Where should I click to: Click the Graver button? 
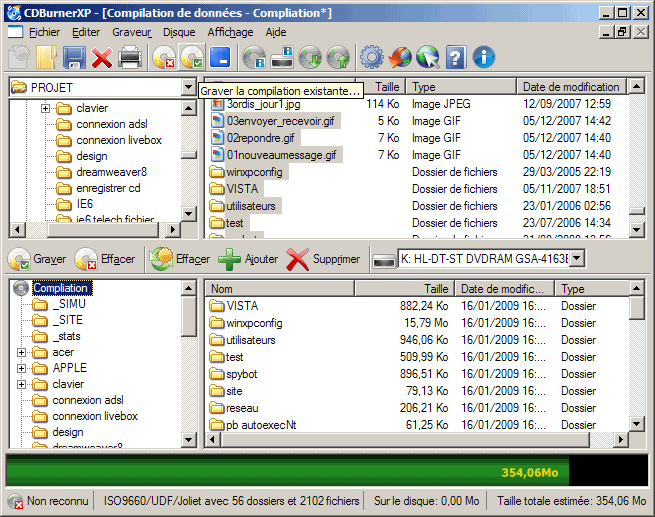pyautogui.click(x=38, y=259)
